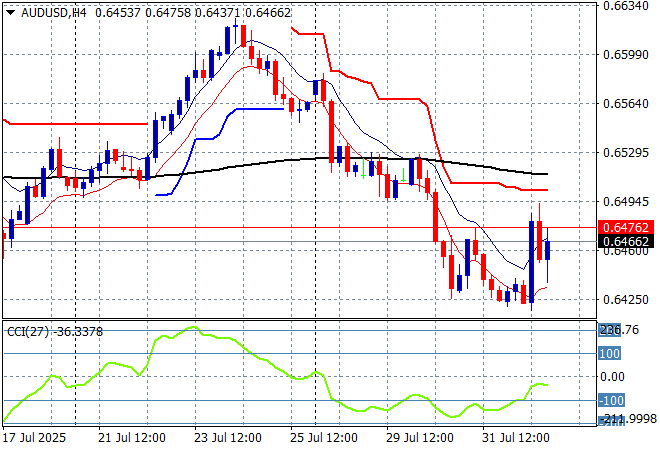Select the 31 Jul 12:00 time label
The width and height of the screenshot is (660, 450).
pos(516,438)
